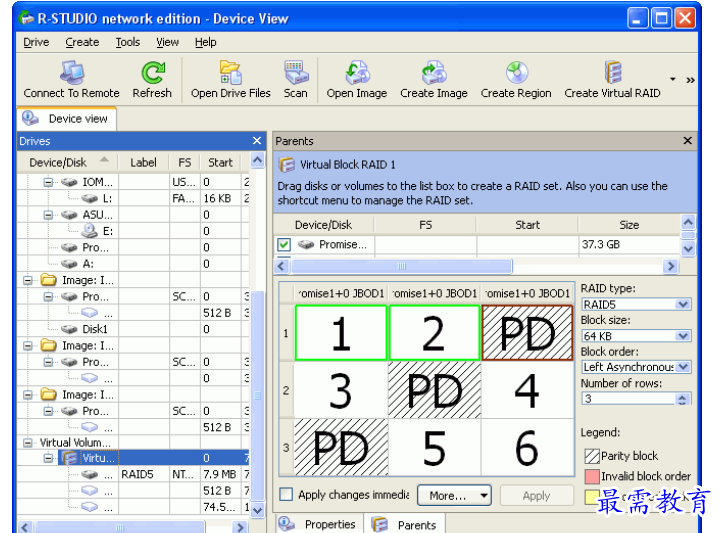Switch to the Properties bottom tab
Screen dimensions: 719x533
pyautogui.click(x=320, y=524)
